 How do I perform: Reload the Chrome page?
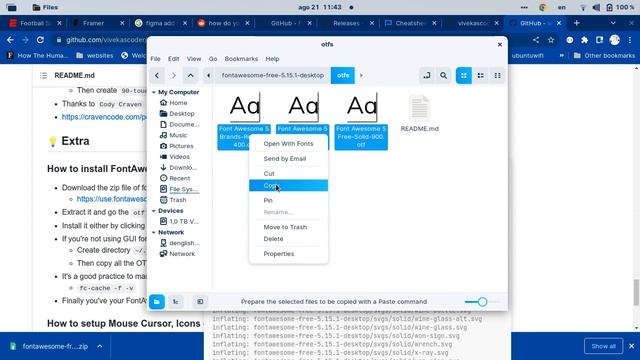point(40,40)
